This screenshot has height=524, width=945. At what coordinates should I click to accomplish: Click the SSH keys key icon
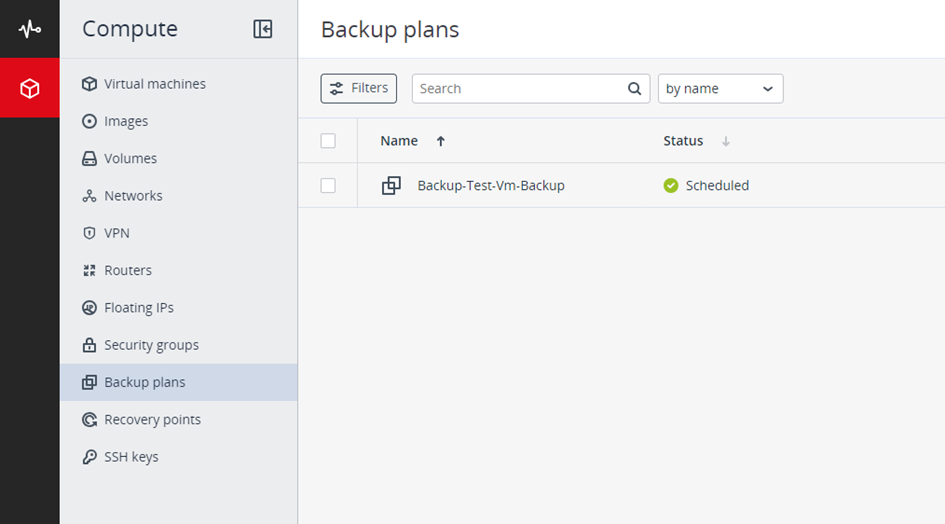click(90, 457)
